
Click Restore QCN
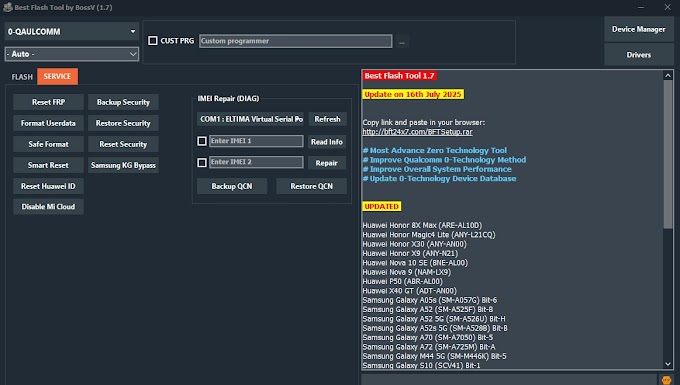click(311, 186)
